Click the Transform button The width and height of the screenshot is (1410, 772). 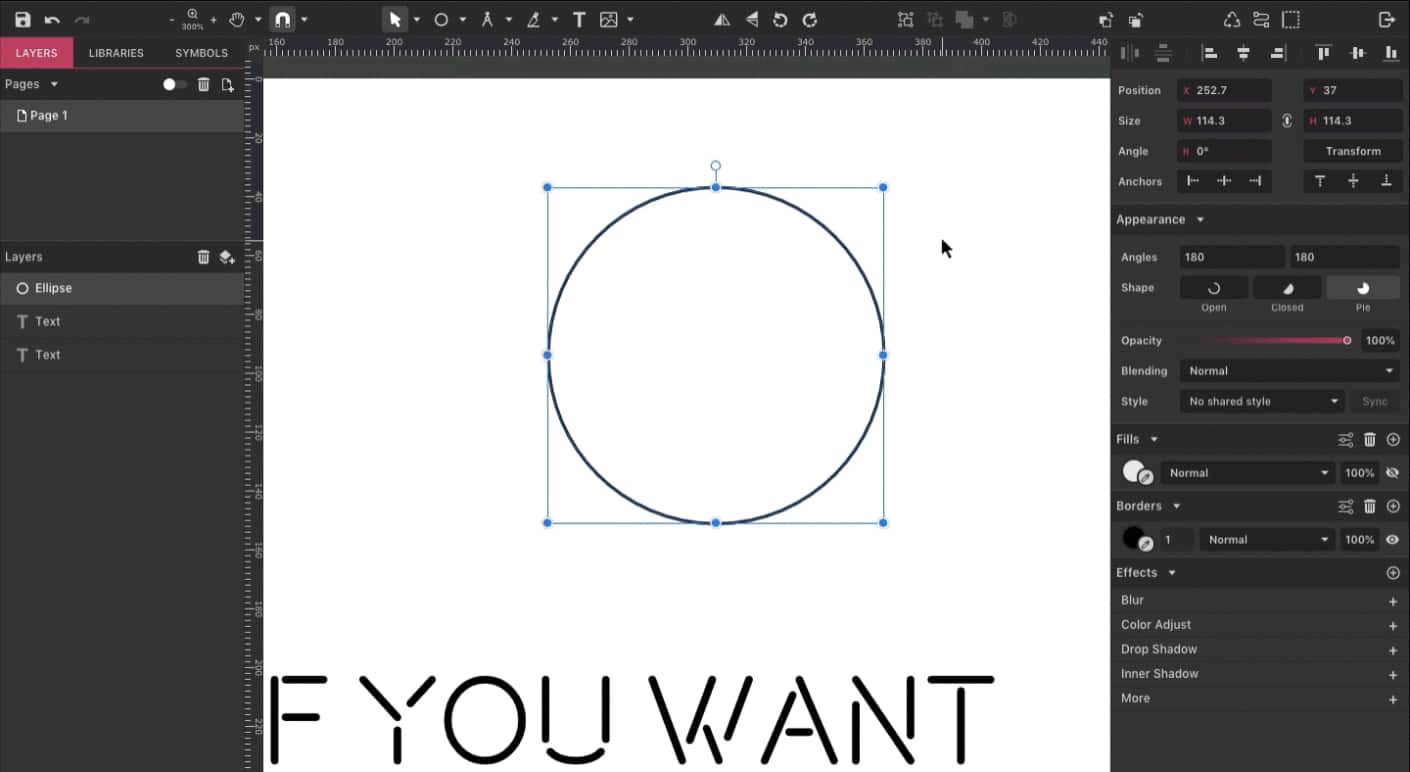tap(1353, 150)
